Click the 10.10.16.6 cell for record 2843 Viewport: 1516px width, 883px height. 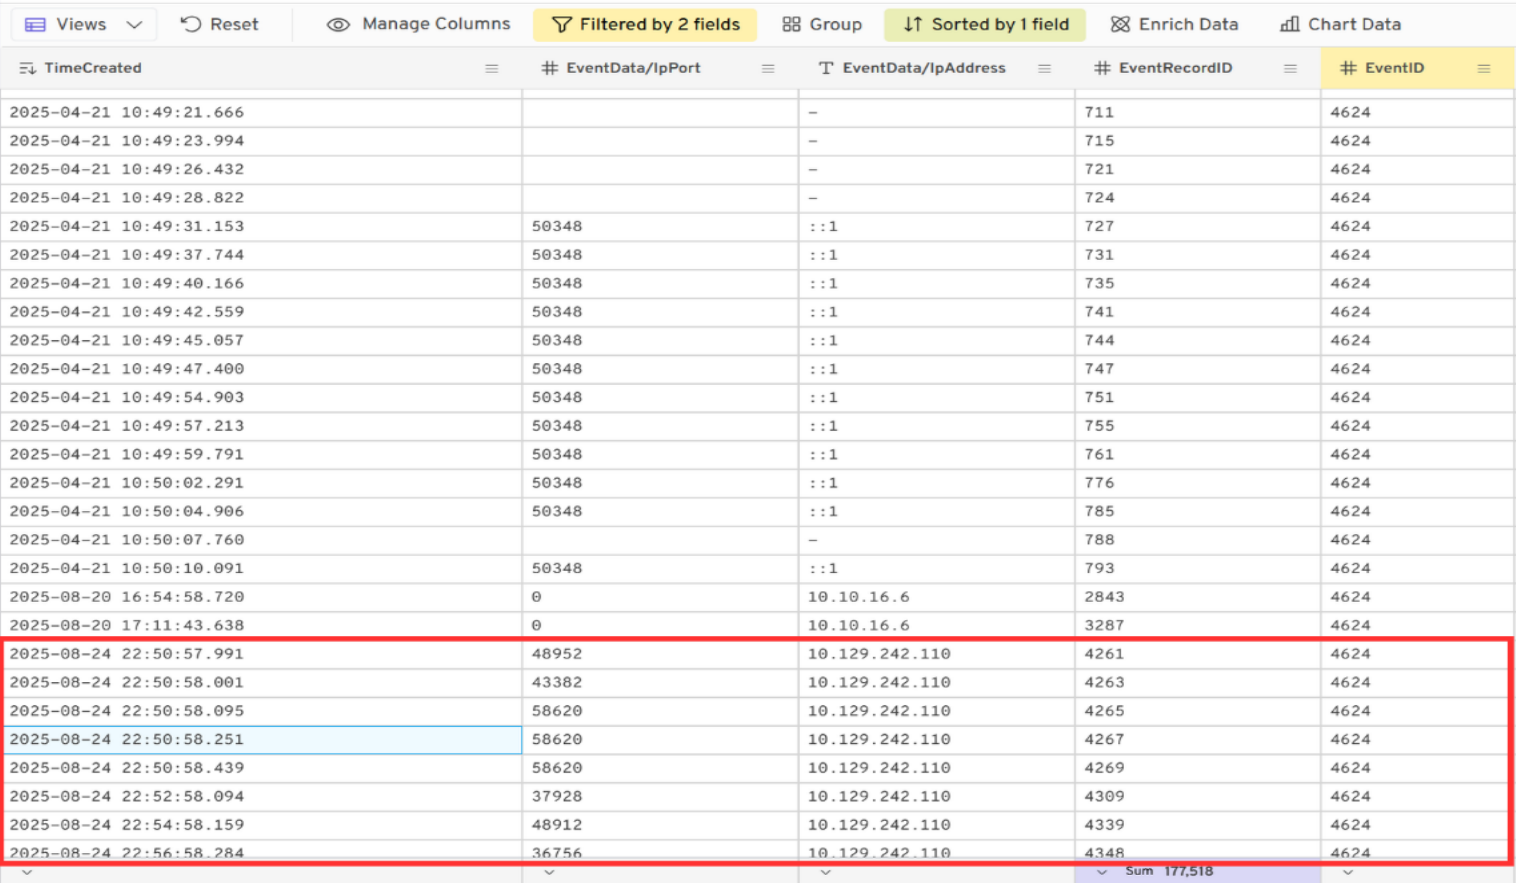coord(858,597)
